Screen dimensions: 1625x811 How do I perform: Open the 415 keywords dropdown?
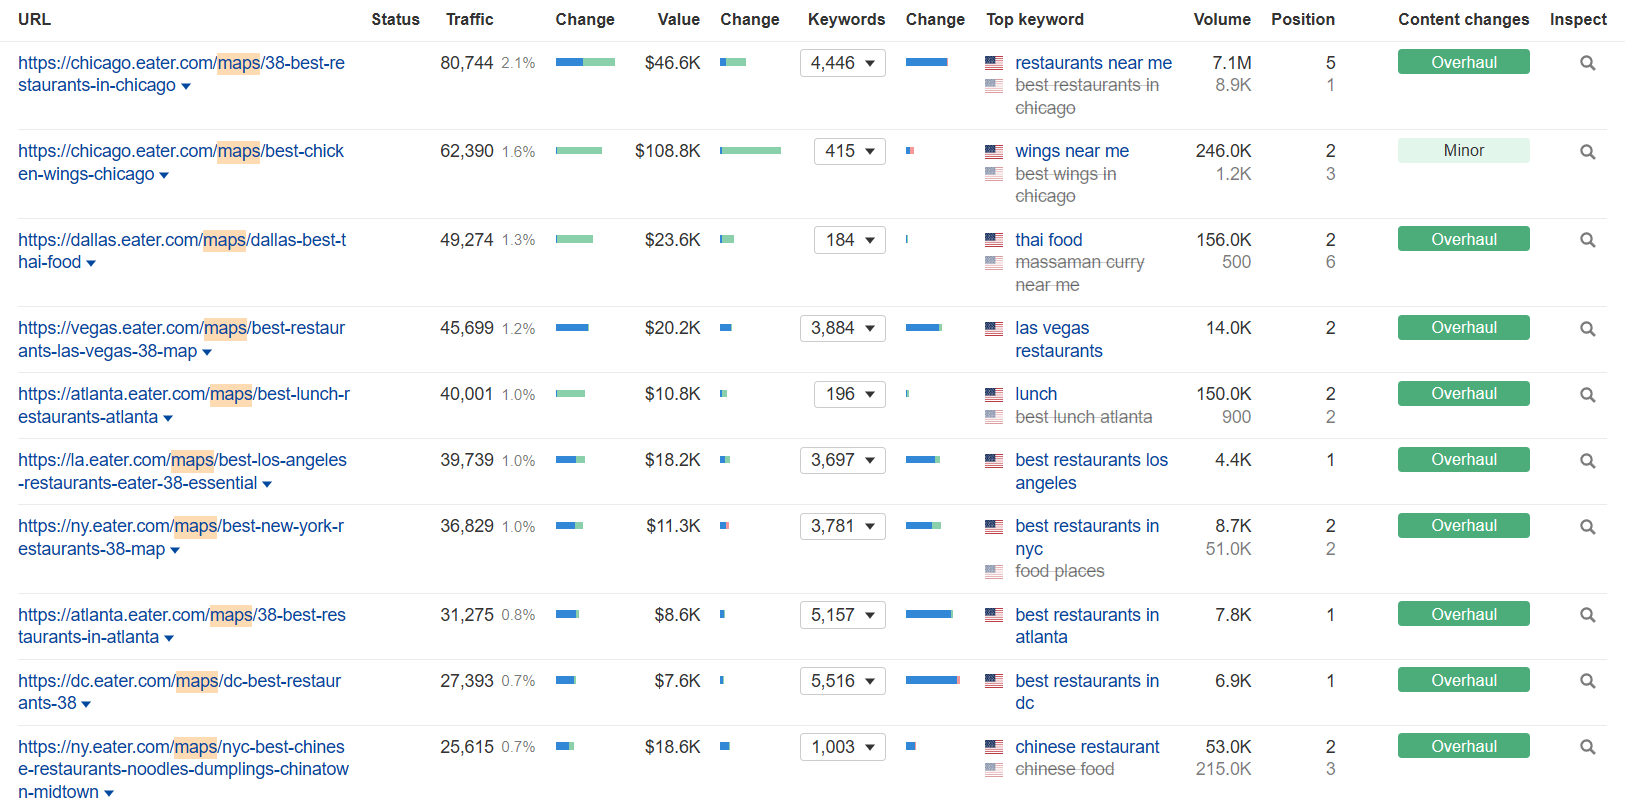coord(850,151)
